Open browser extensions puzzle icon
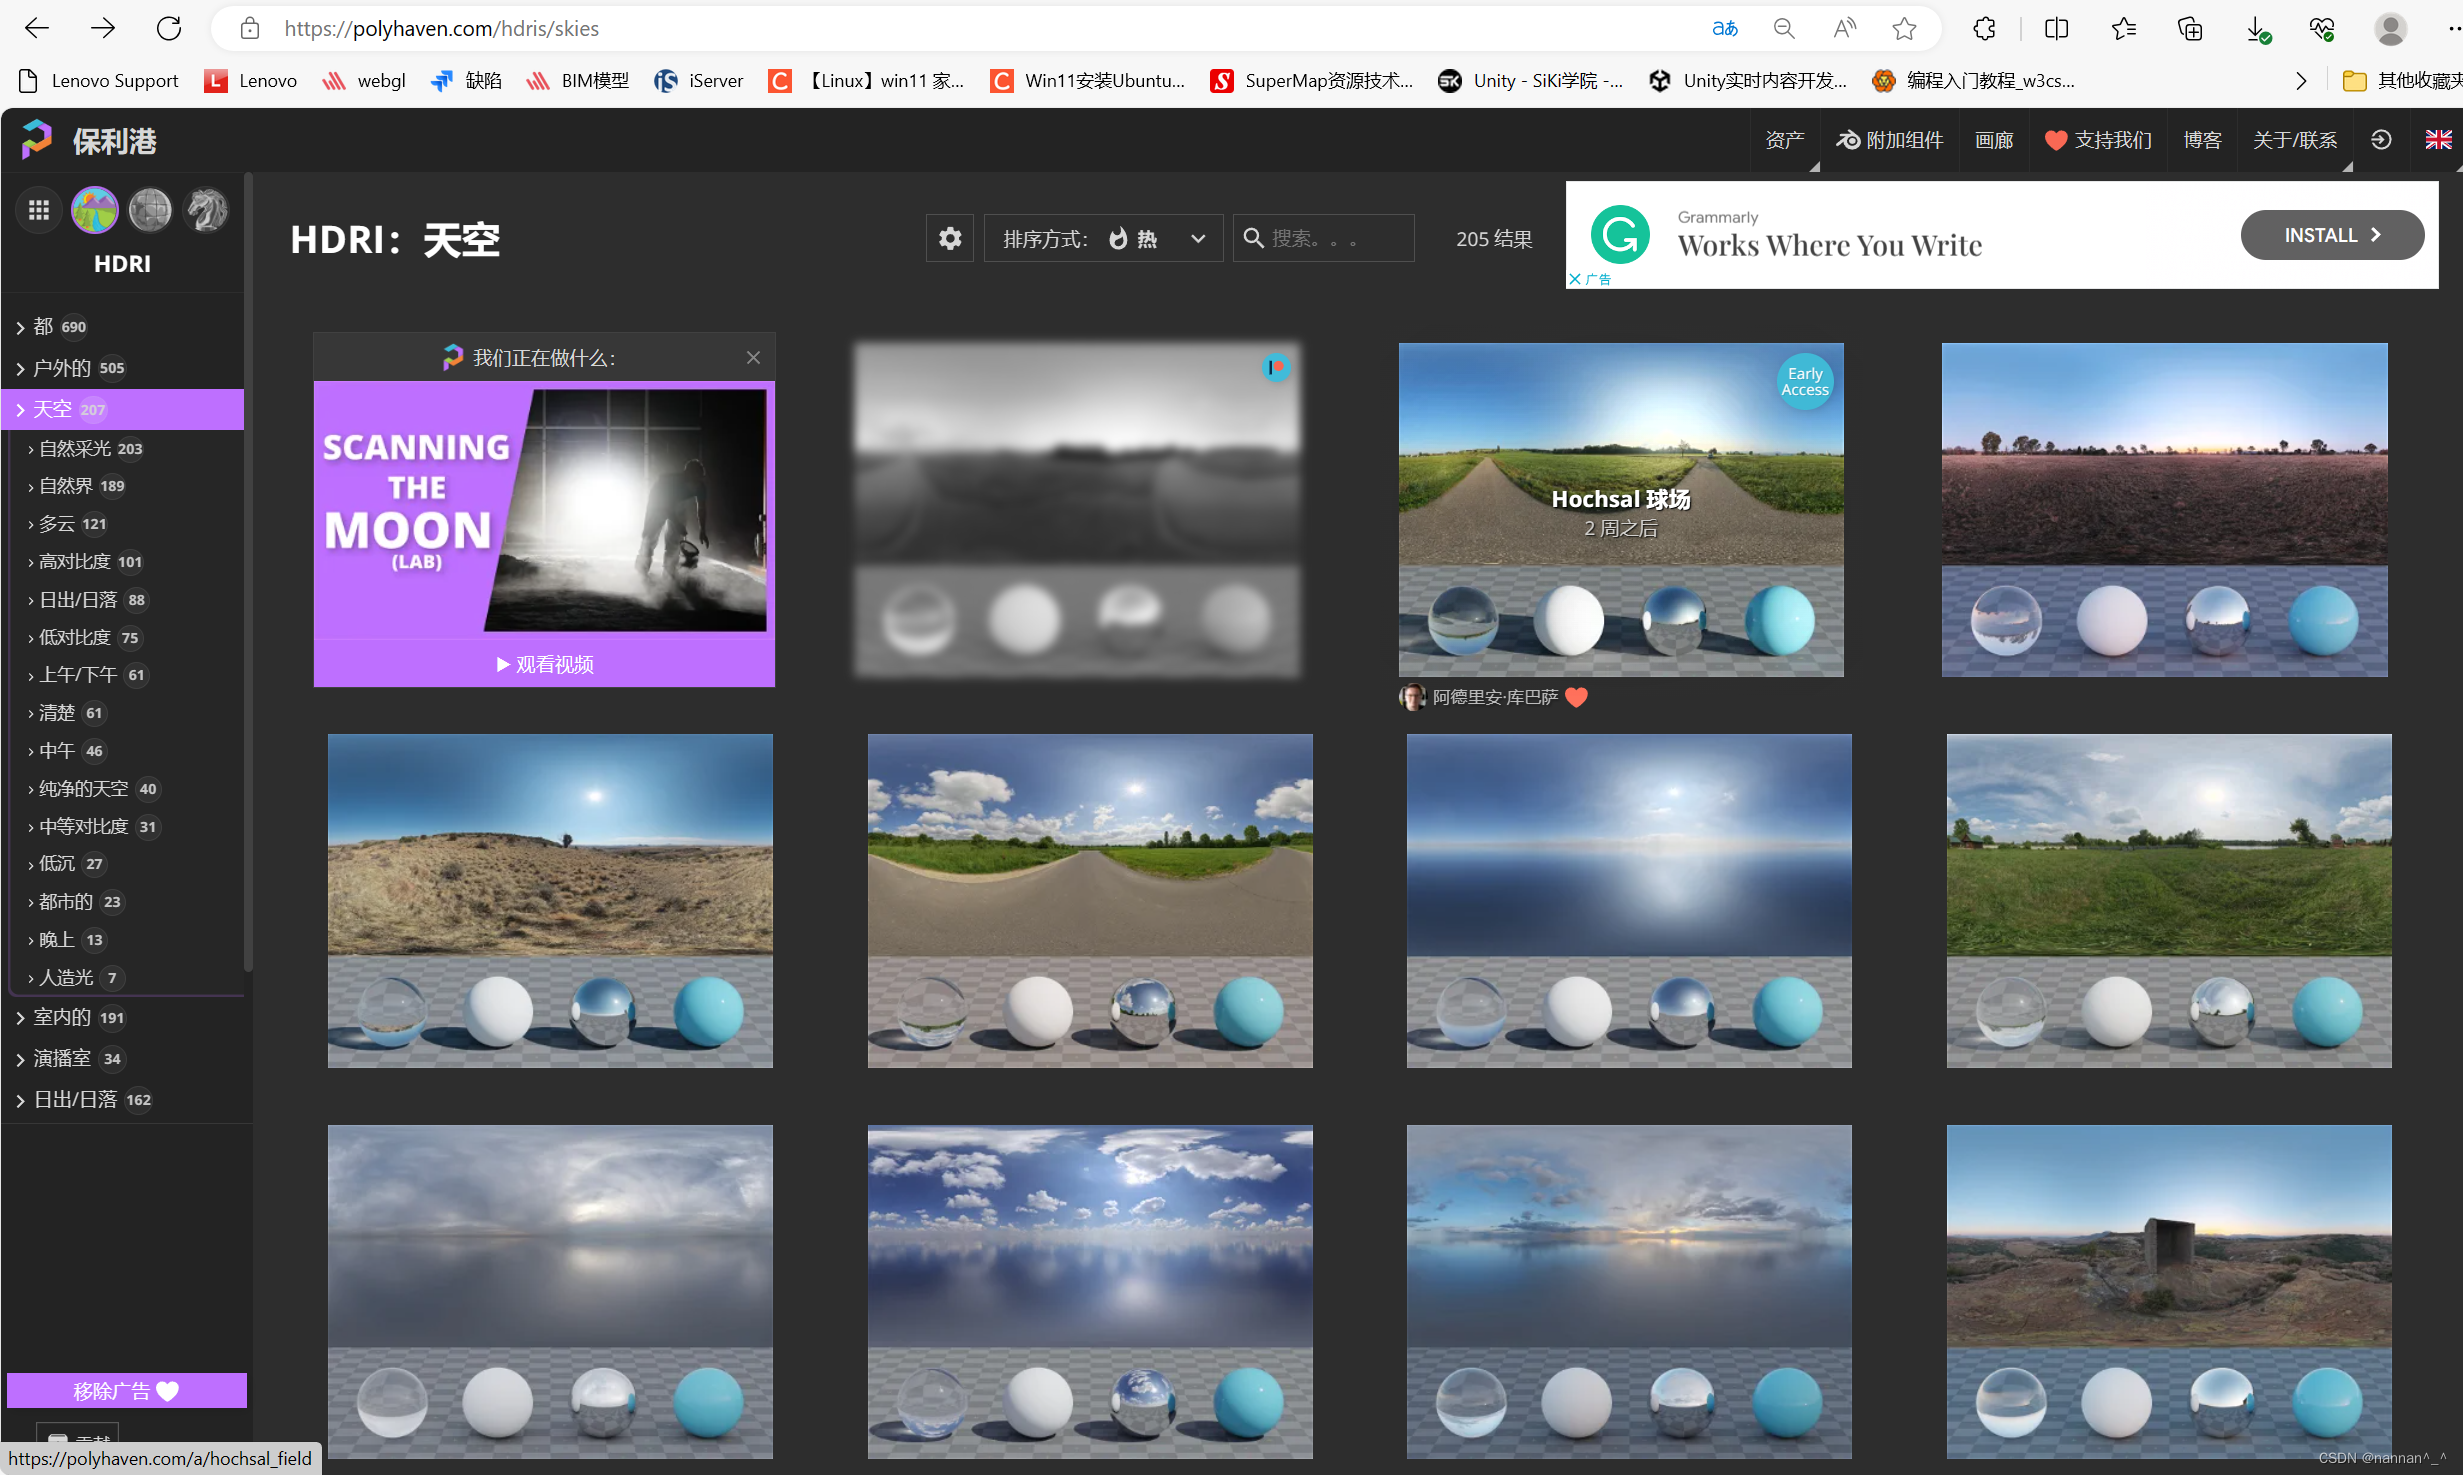Image resolution: width=2463 pixels, height=1475 pixels. [1985, 28]
